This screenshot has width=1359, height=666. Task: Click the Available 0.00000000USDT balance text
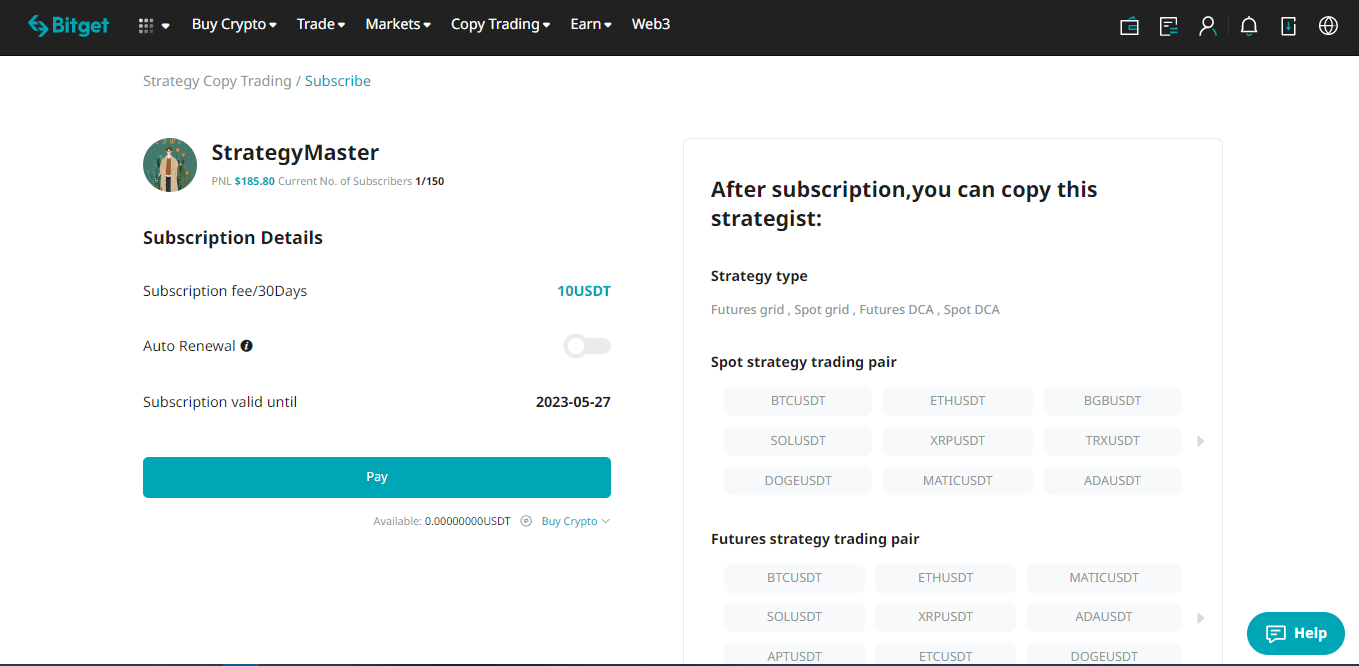coord(442,521)
